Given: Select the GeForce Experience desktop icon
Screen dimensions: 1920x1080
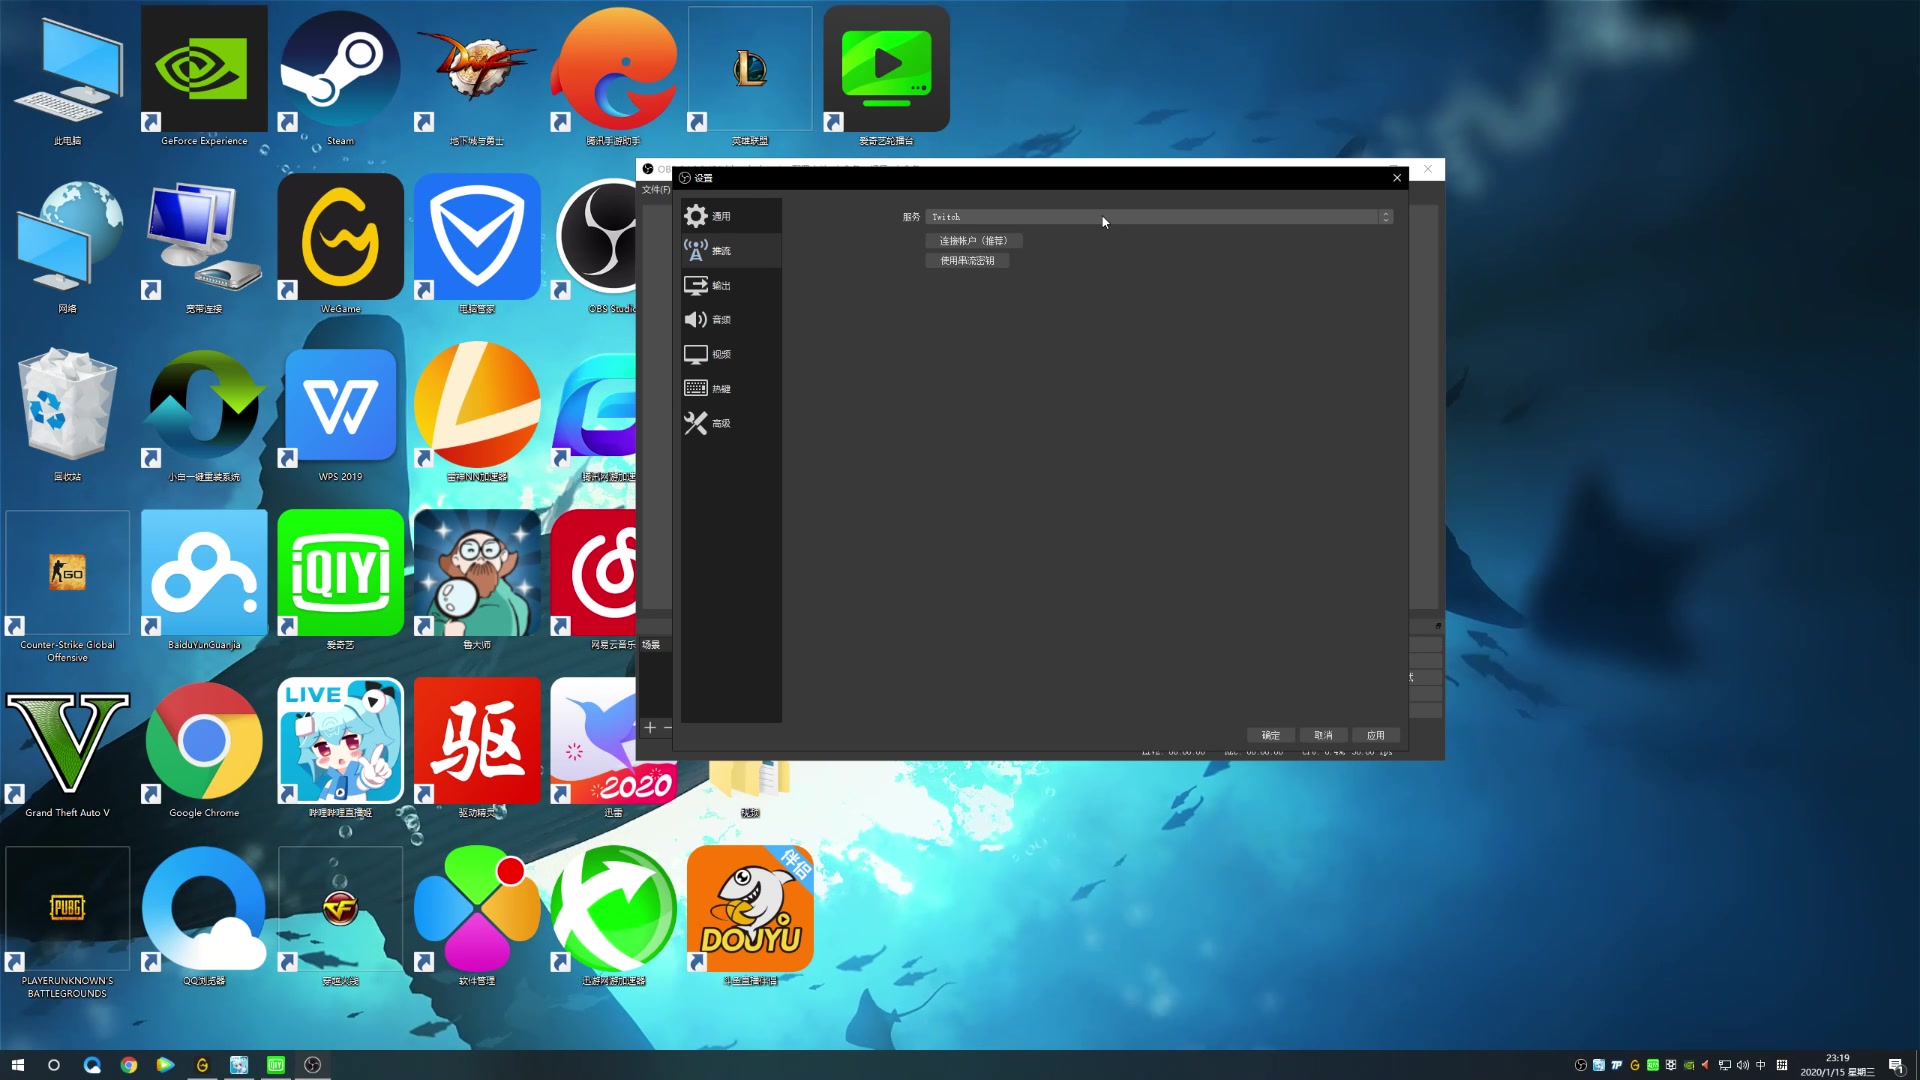Looking at the screenshot, I should tap(204, 78).
